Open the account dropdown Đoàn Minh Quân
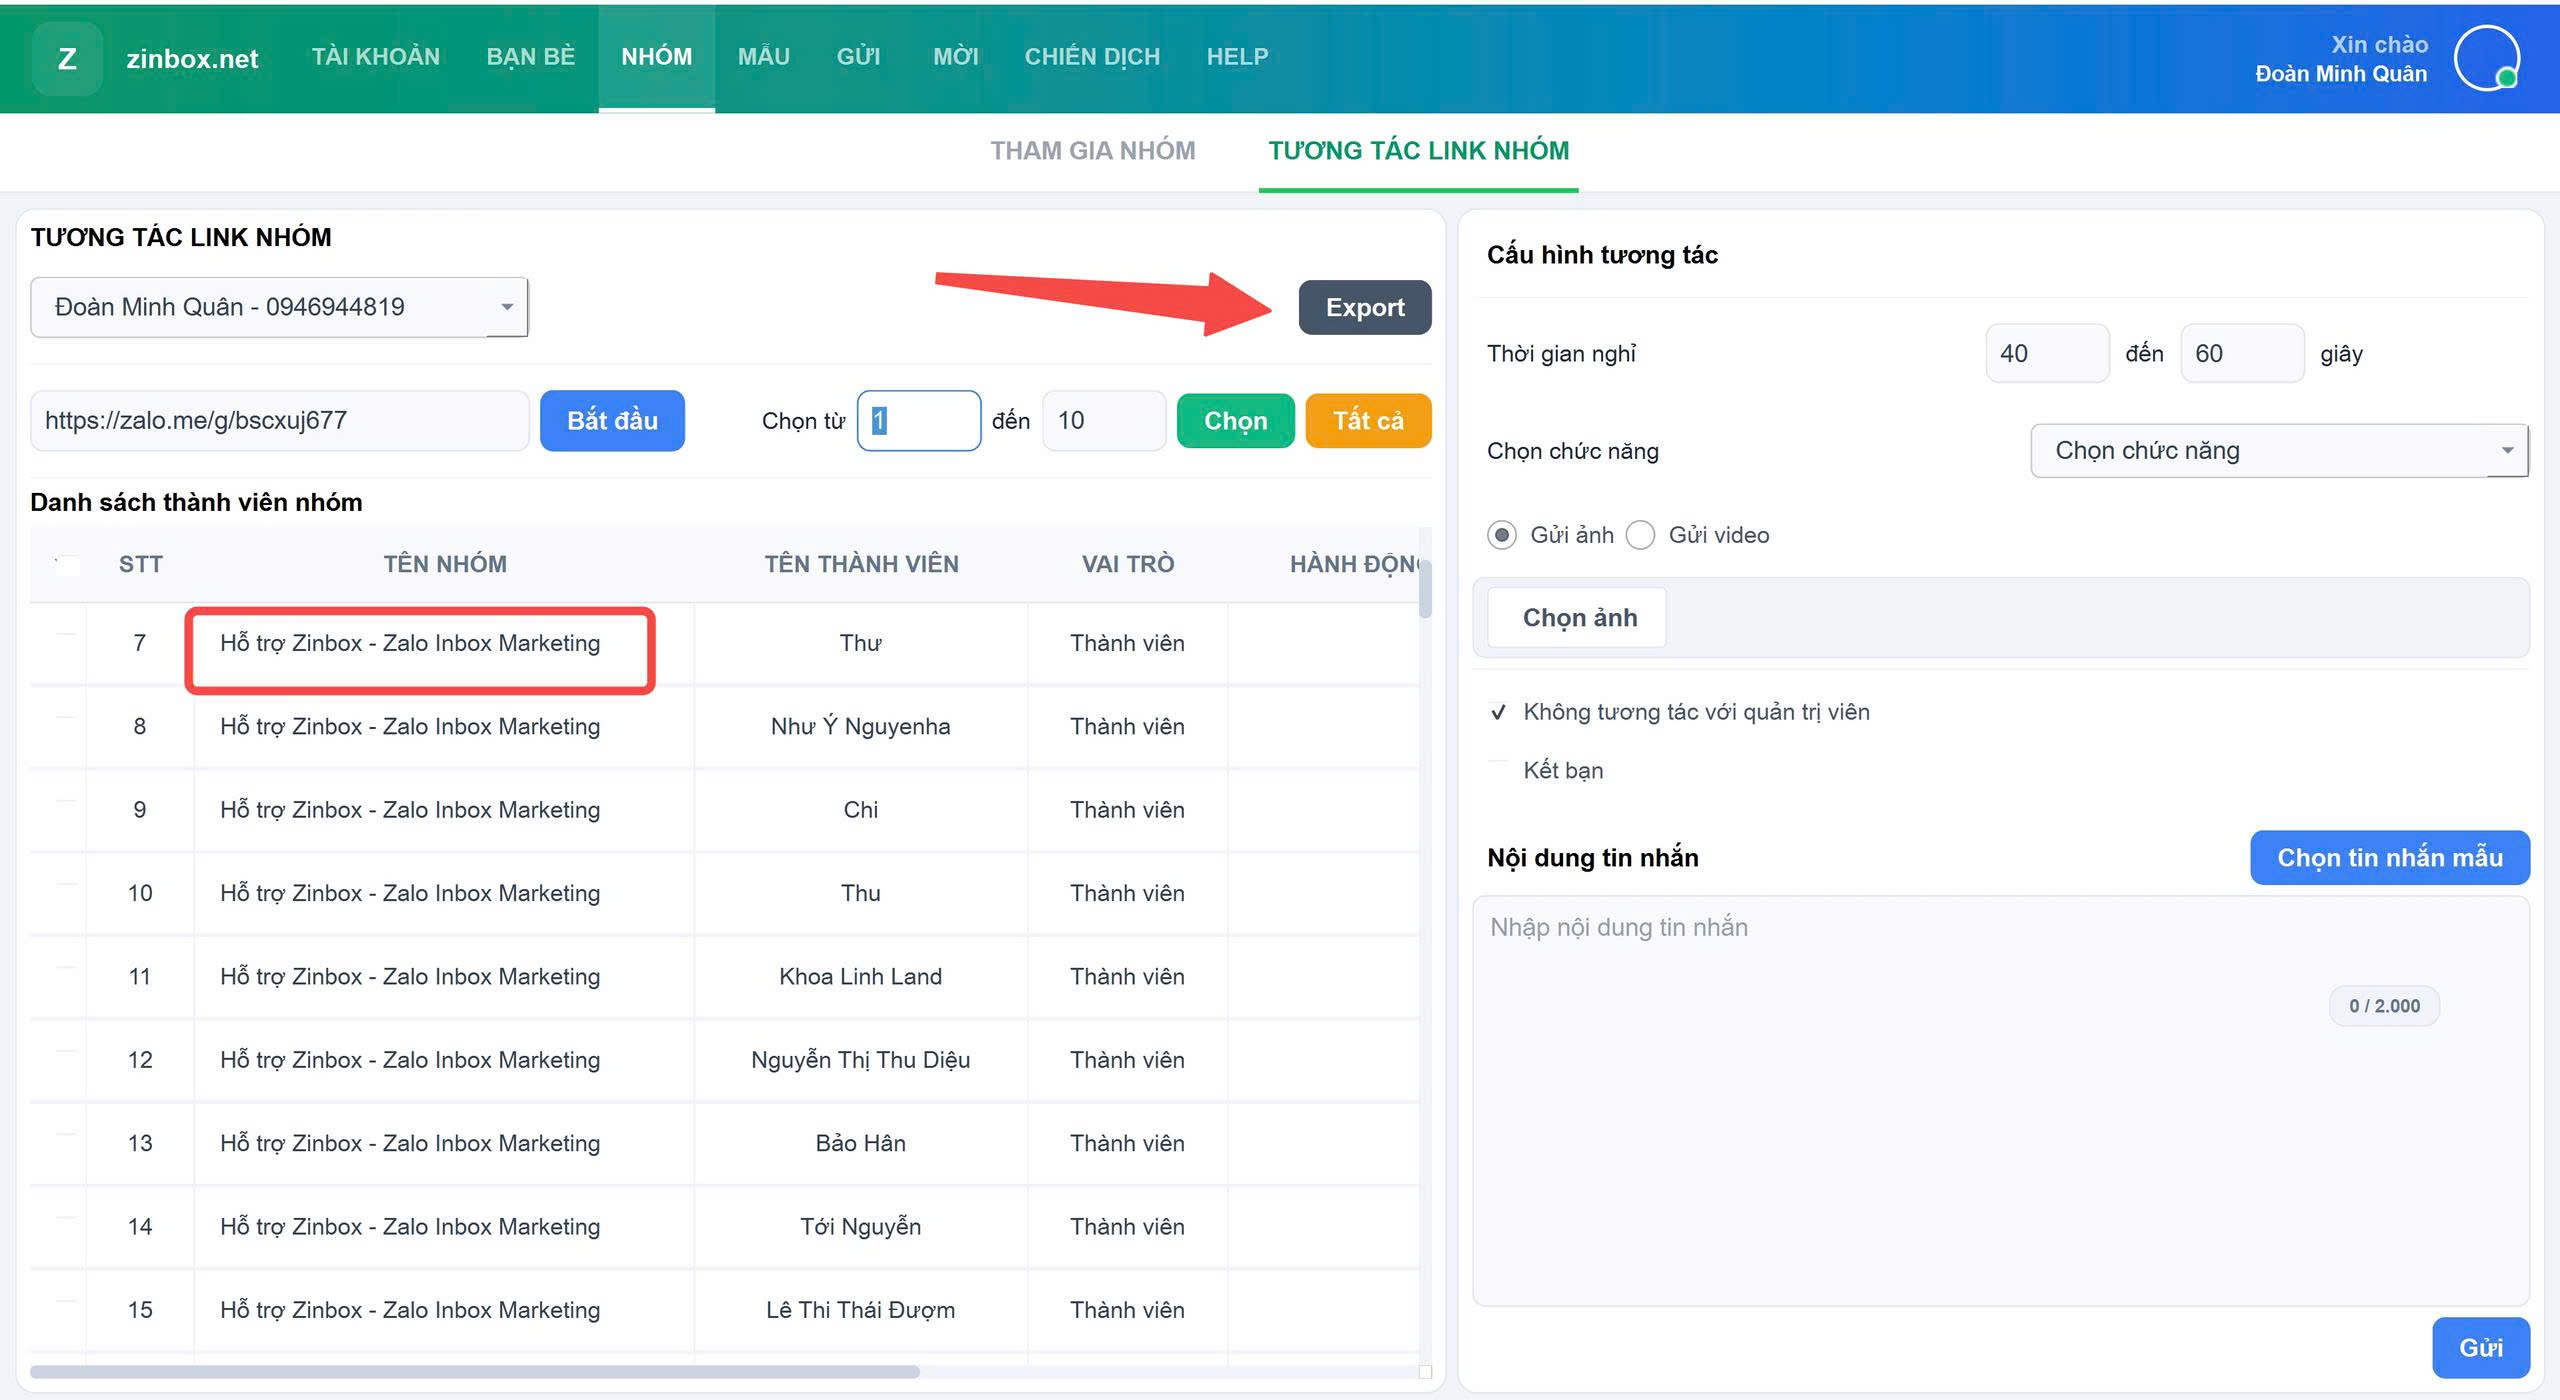Image resolution: width=2560 pixels, height=1400 pixels. coord(279,307)
